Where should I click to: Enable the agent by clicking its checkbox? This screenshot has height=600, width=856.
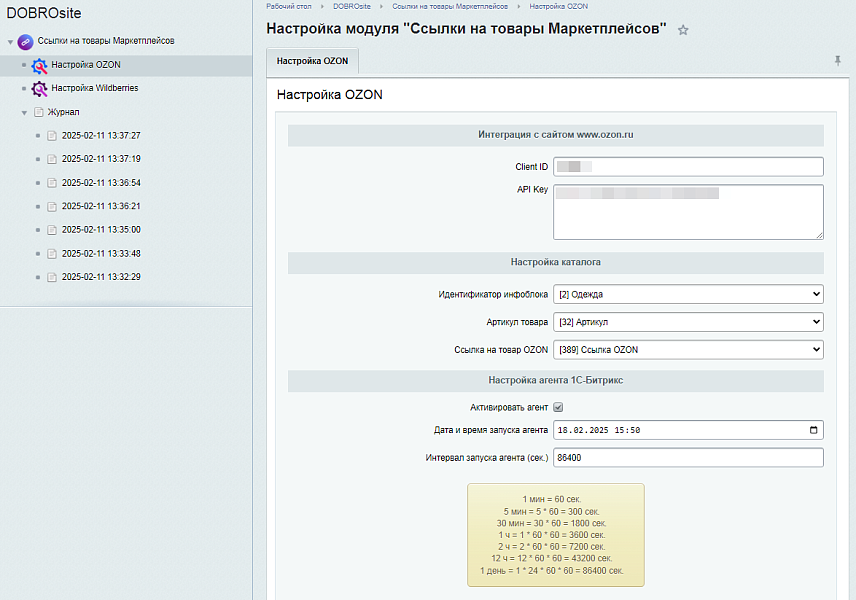558,406
